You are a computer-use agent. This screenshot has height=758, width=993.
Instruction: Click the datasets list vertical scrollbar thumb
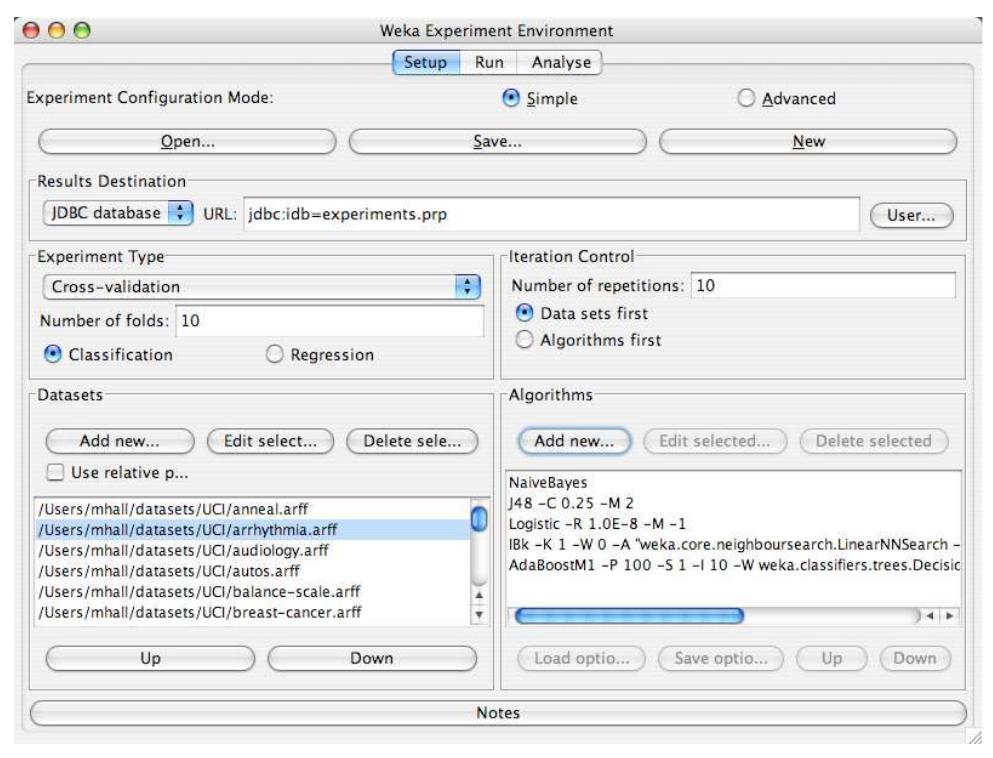coord(479,519)
